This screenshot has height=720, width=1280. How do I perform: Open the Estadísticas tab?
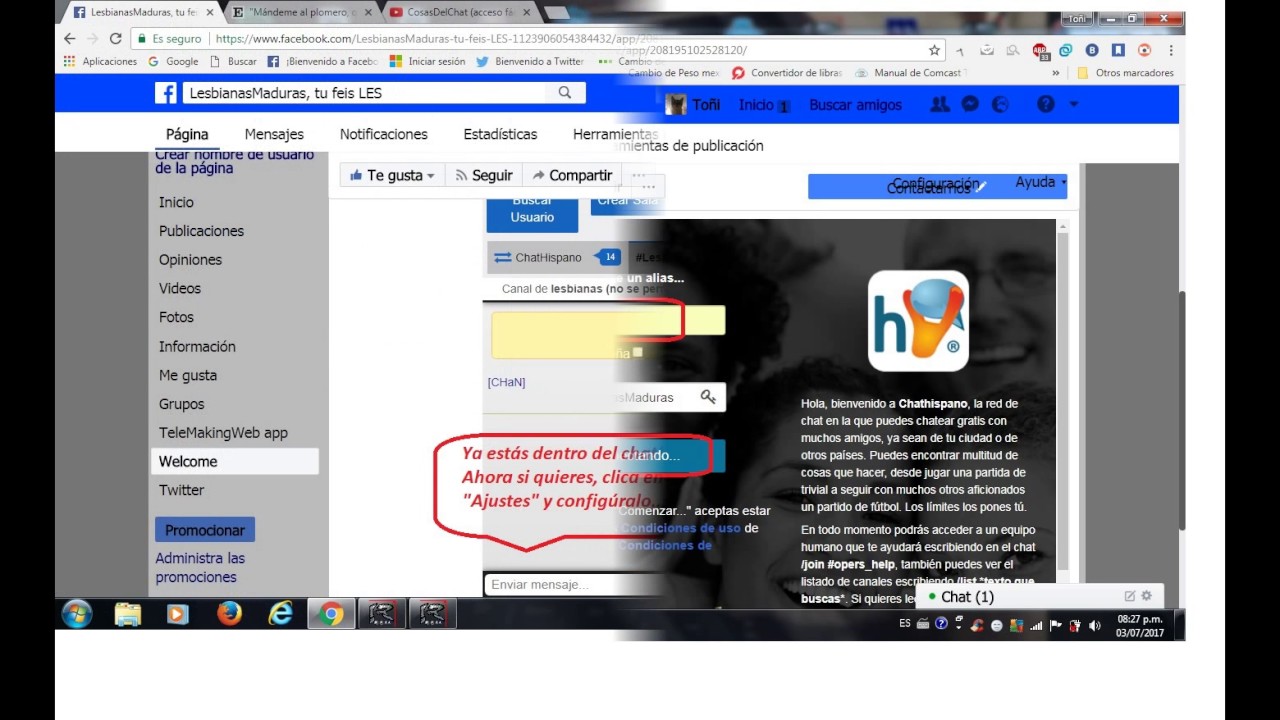[x=500, y=134]
